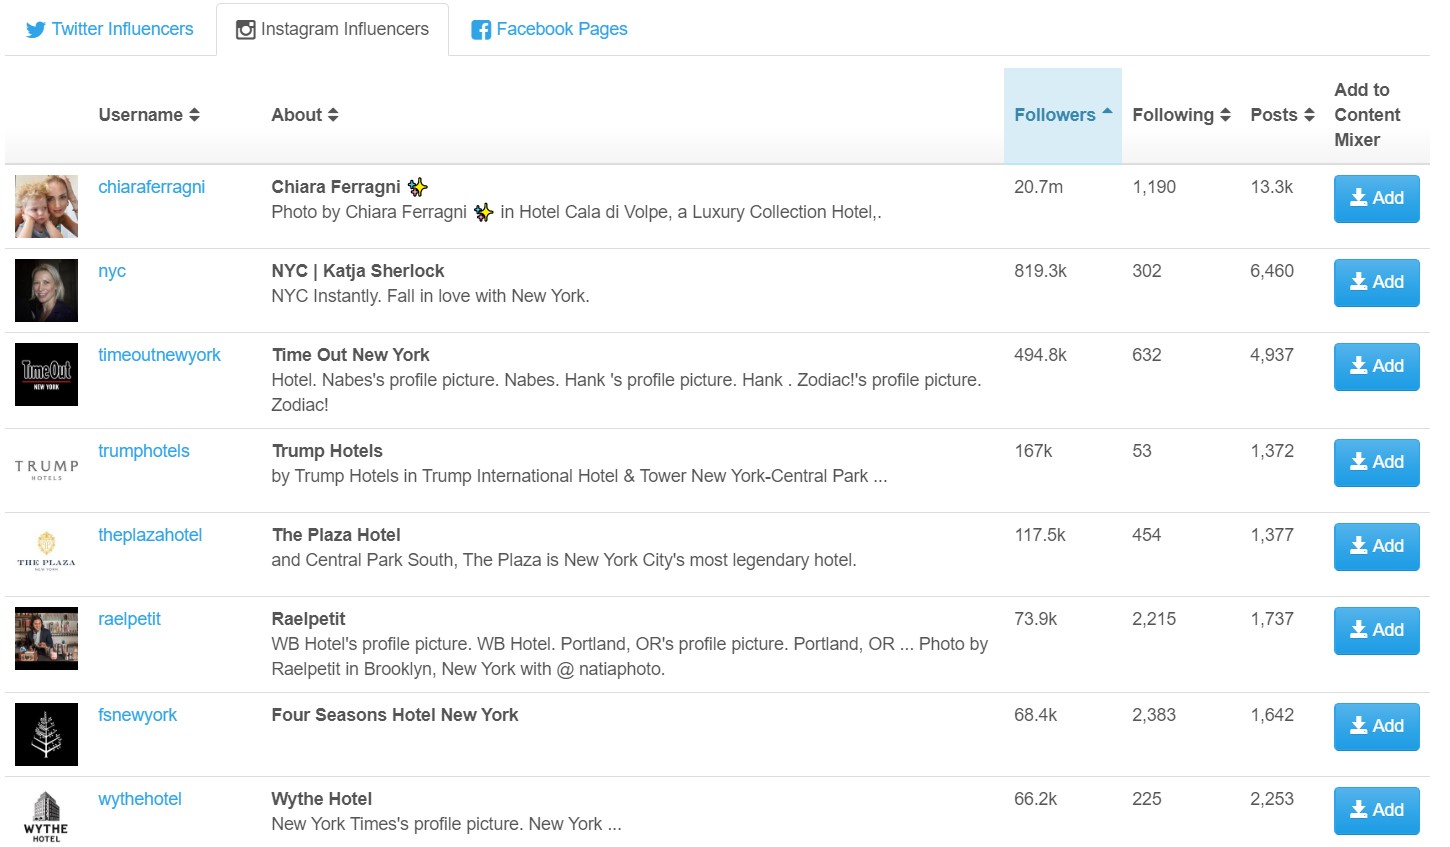The height and width of the screenshot is (847, 1450).
Task: Open the chiaraferragni profile link
Action: 151,187
